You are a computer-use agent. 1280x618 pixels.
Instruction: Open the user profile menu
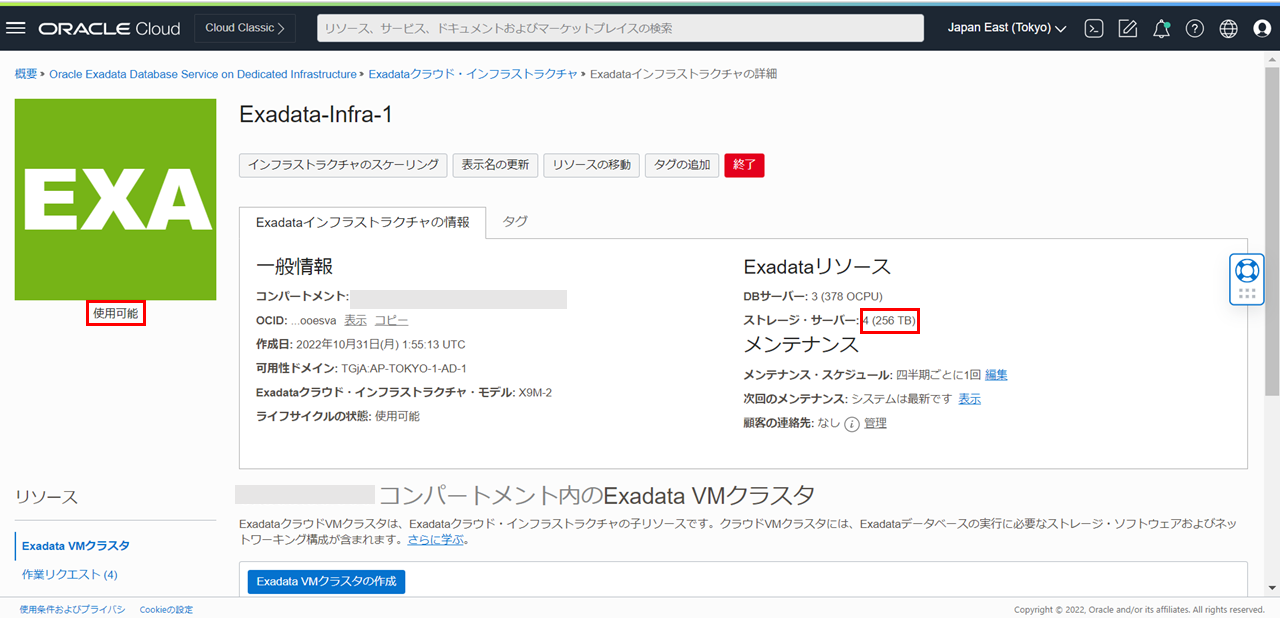(1262, 28)
